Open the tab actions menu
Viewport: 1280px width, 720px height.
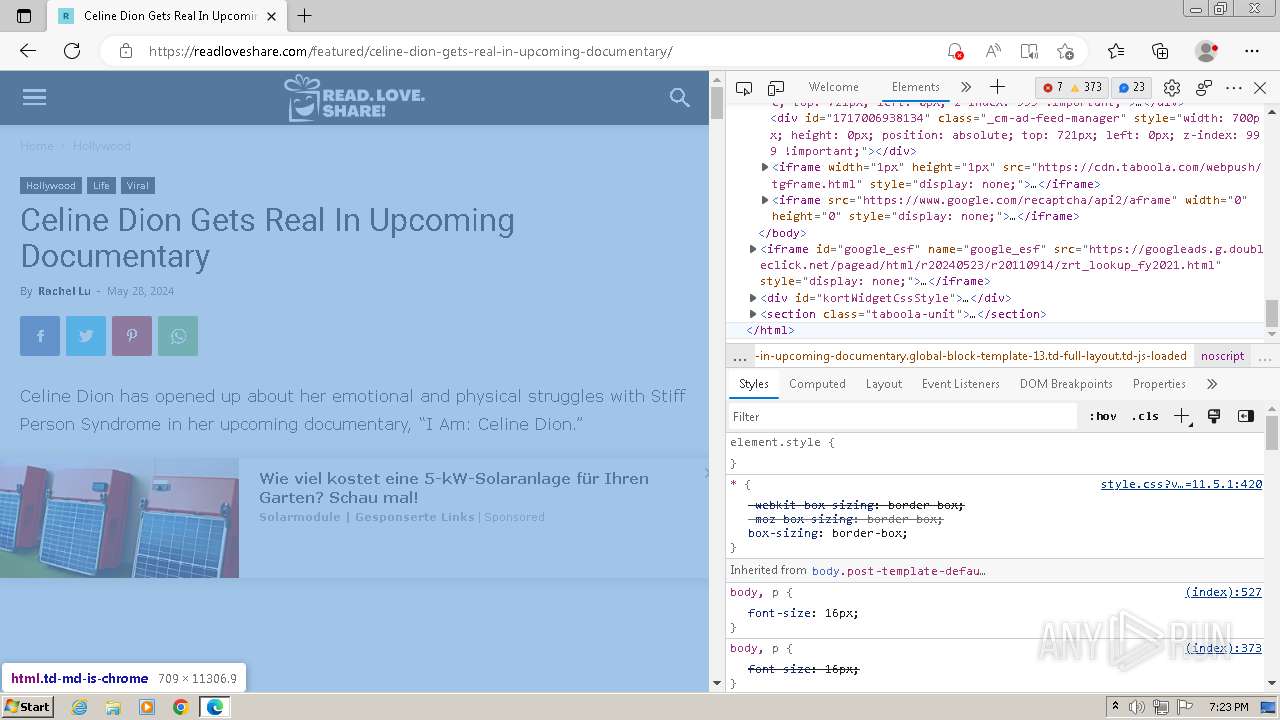24,16
